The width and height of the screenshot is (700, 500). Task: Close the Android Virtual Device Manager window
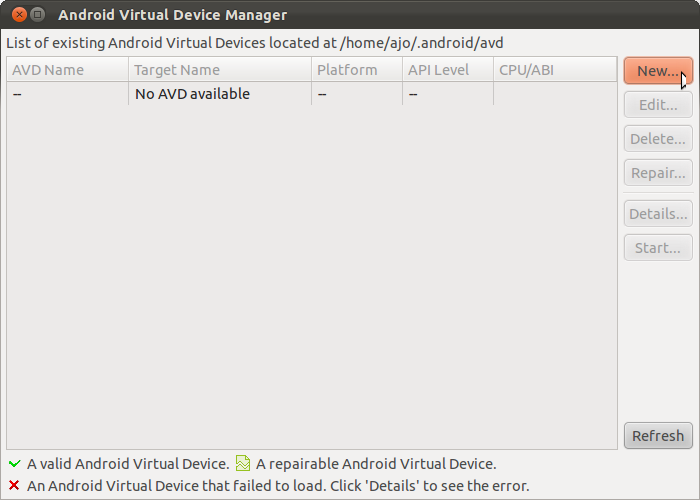coord(19,15)
